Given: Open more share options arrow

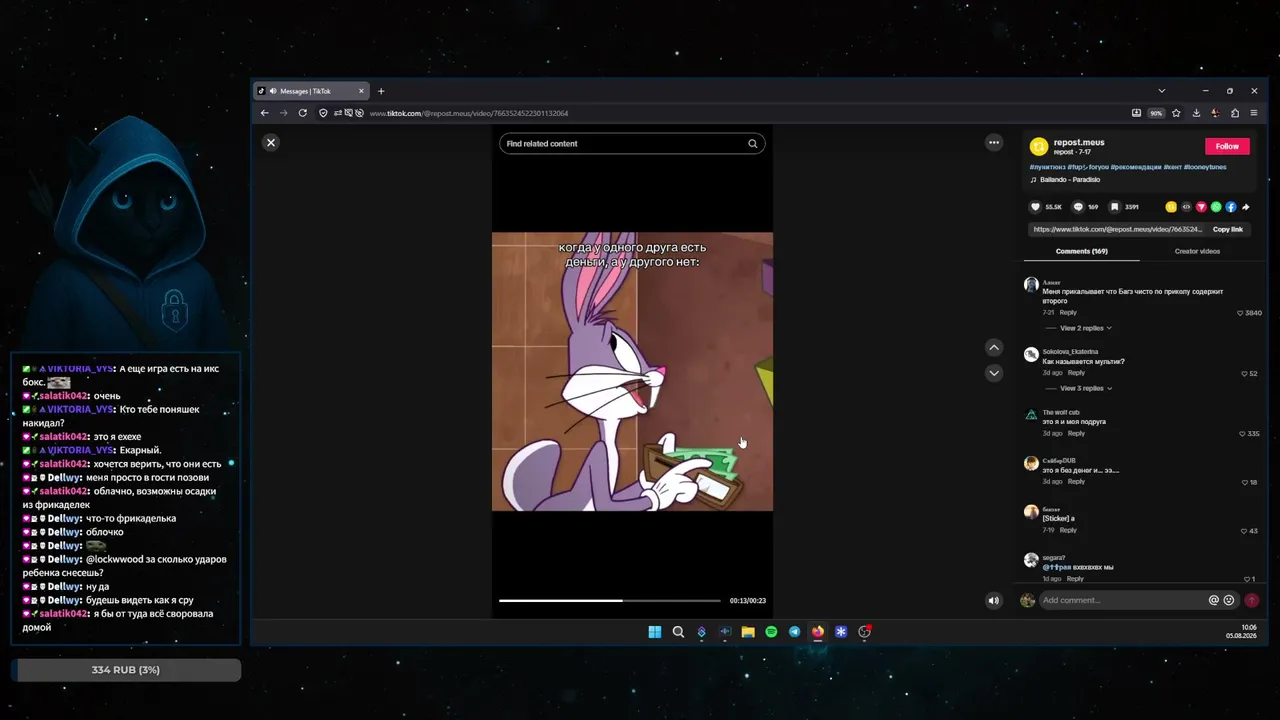Looking at the screenshot, I should click(1246, 207).
